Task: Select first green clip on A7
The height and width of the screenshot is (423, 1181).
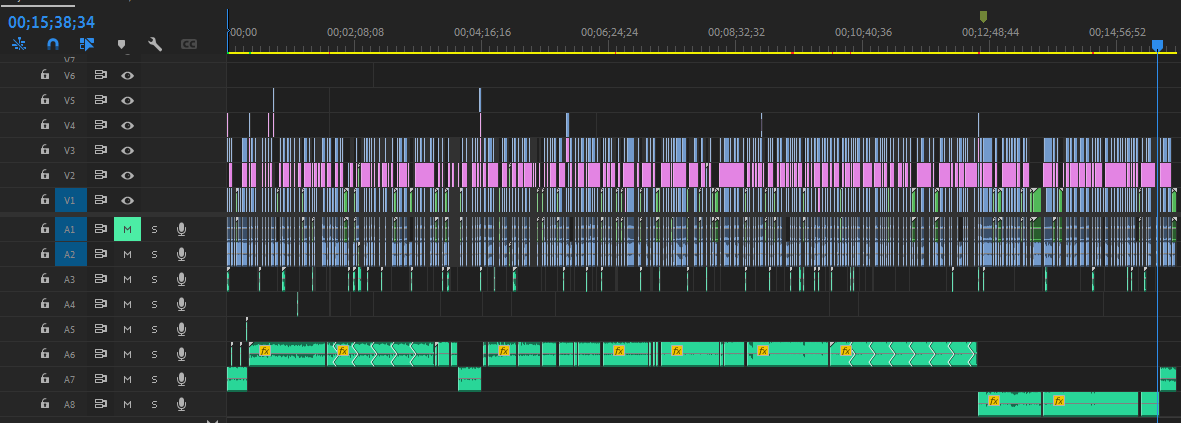Action: tap(237, 379)
